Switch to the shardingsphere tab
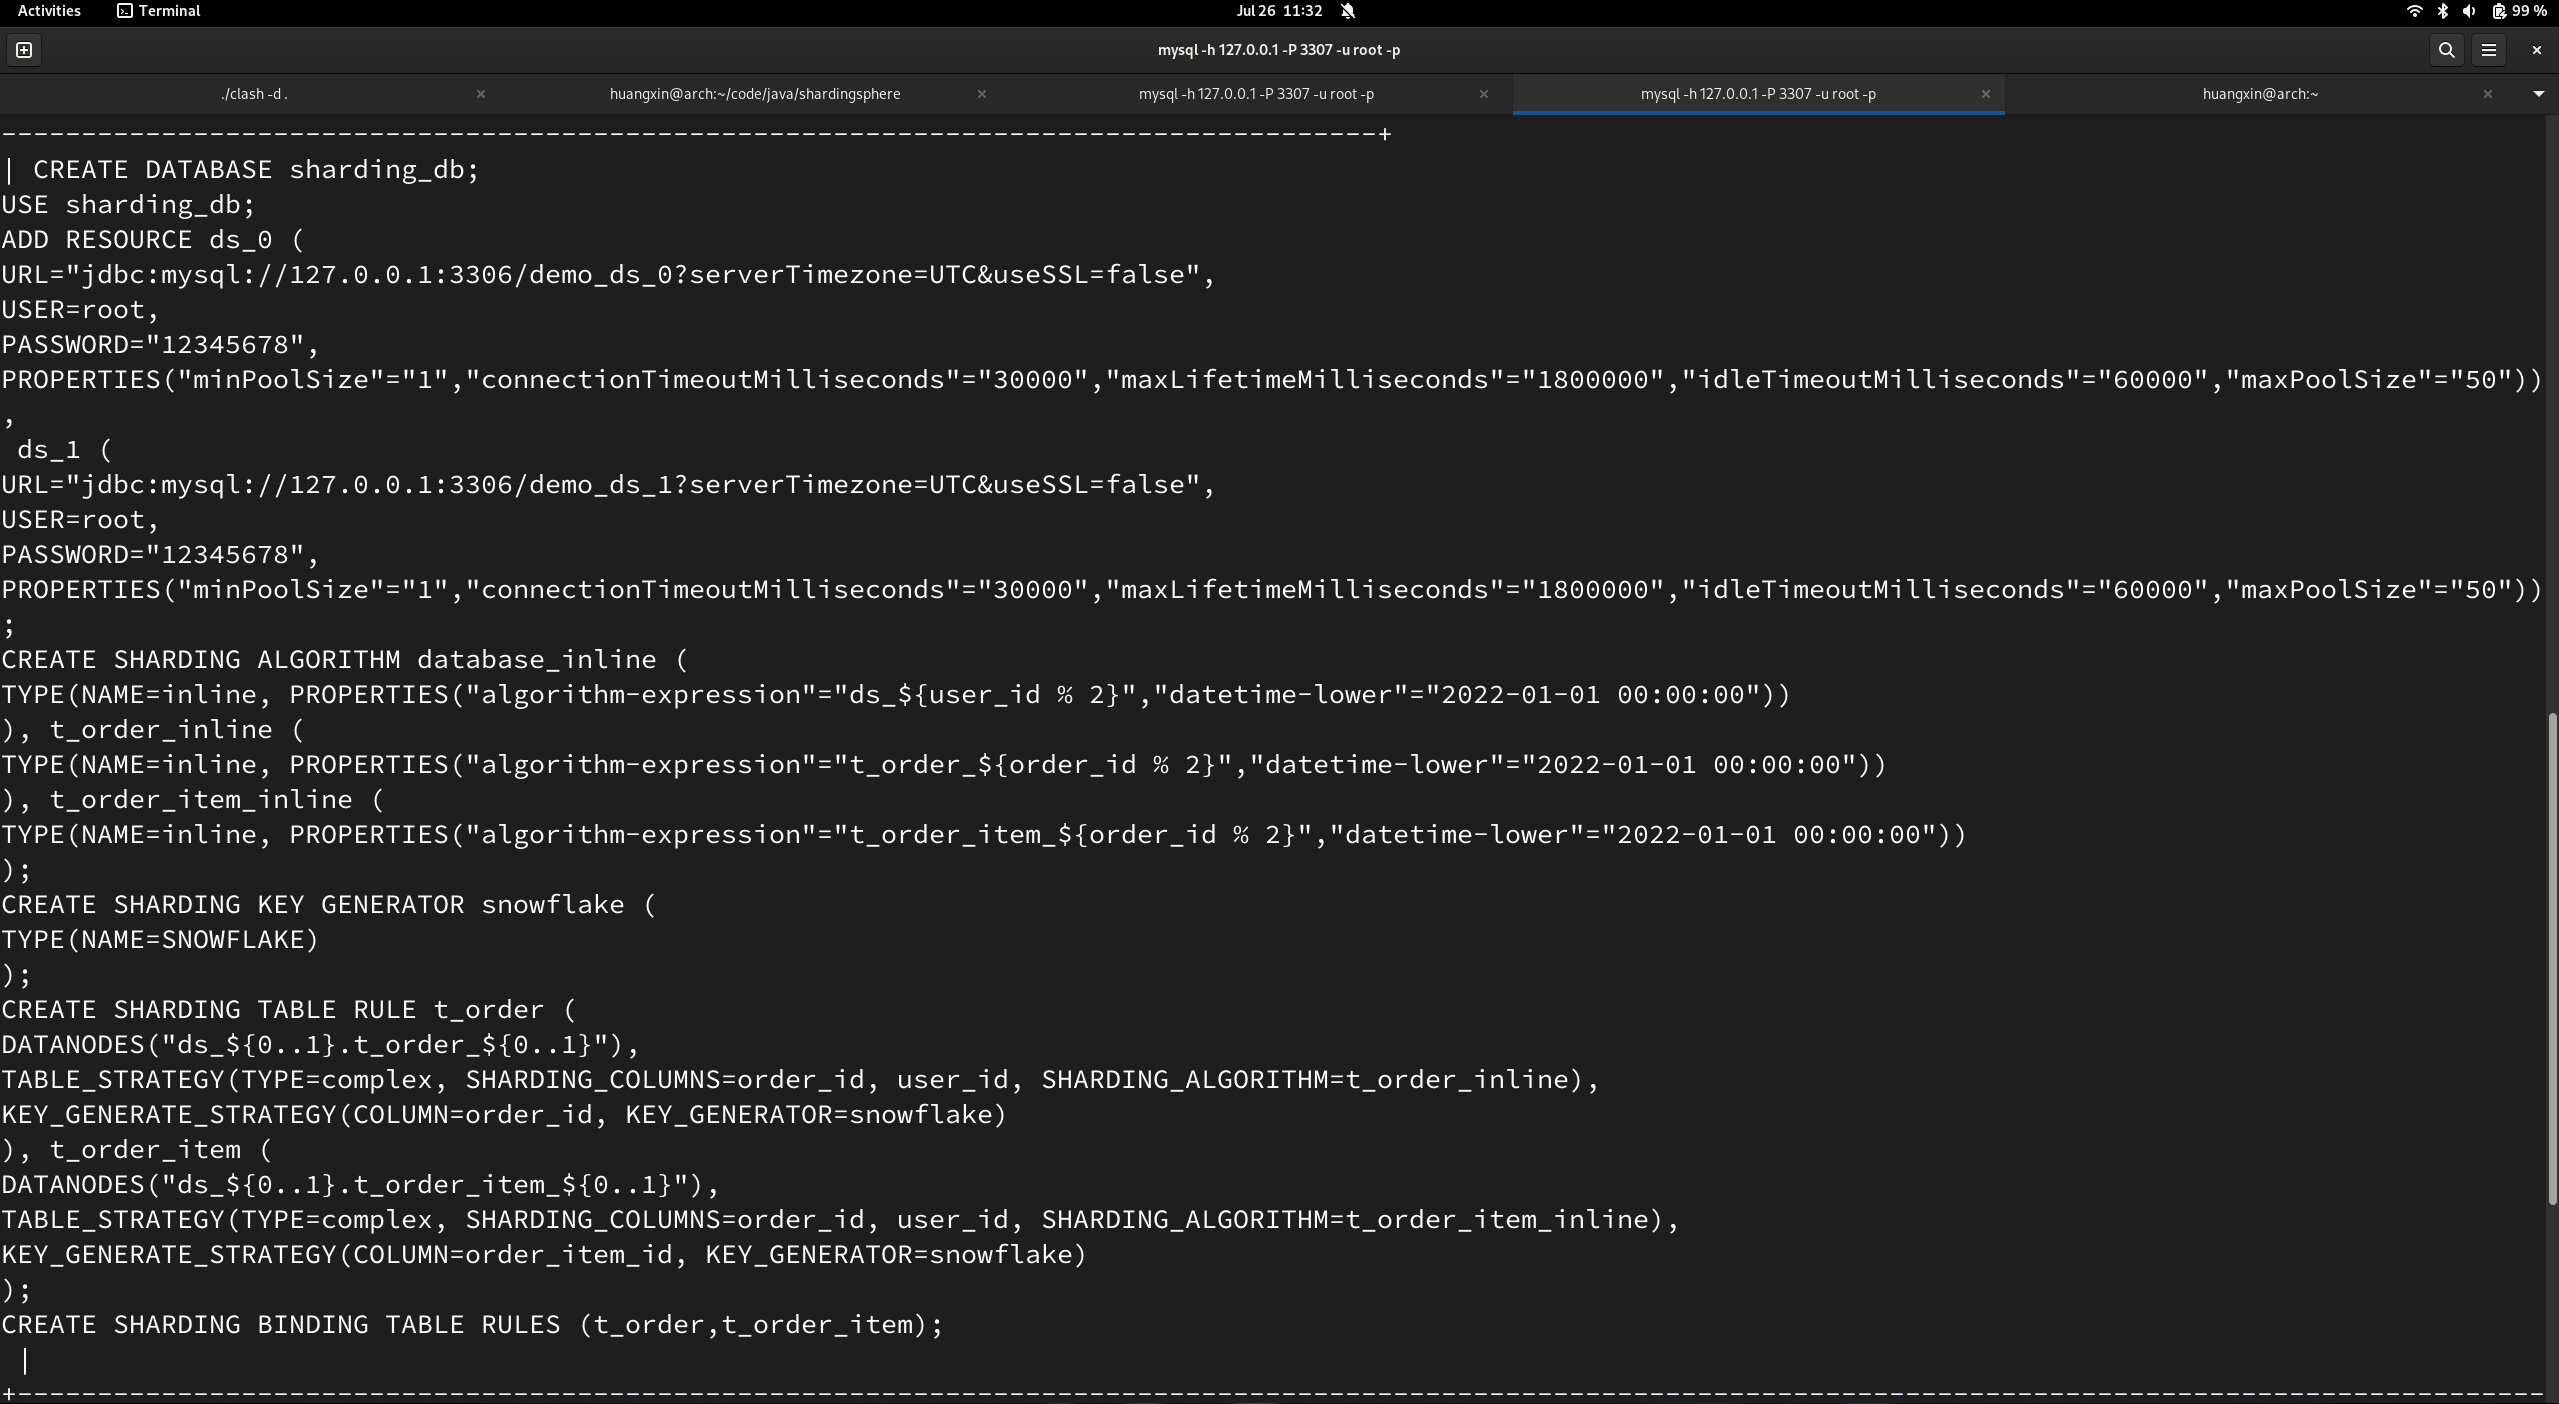 (754, 94)
